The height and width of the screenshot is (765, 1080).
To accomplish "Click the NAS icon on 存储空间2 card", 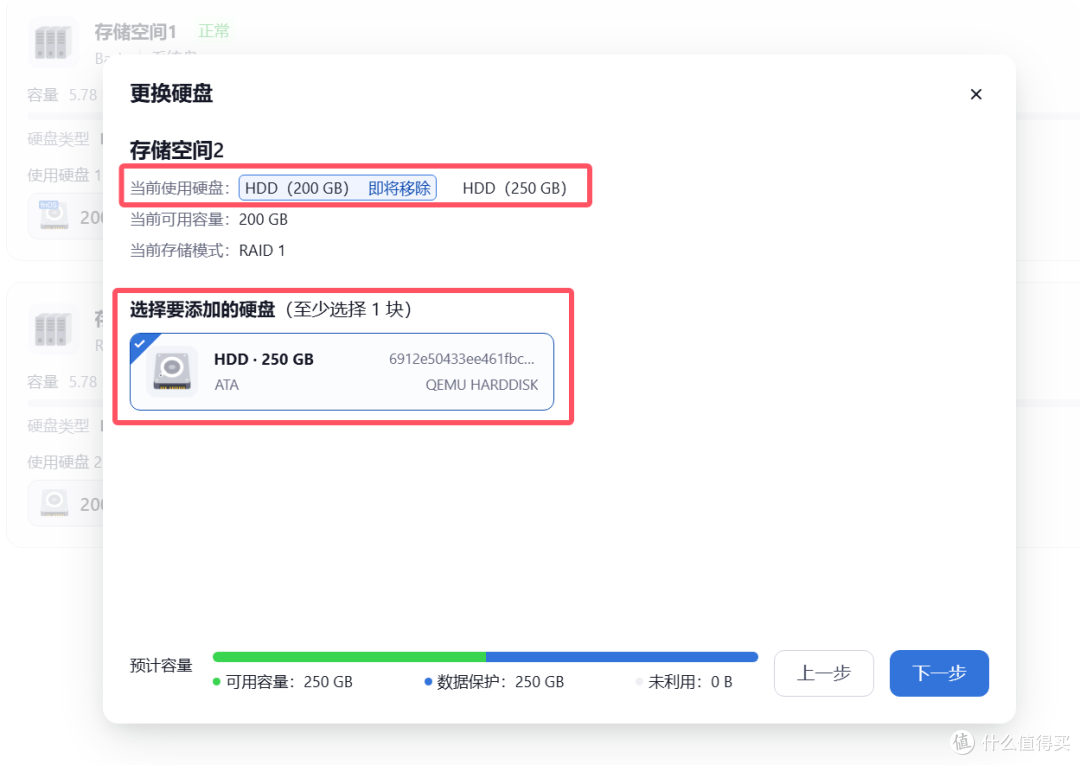I will [51, 328].
